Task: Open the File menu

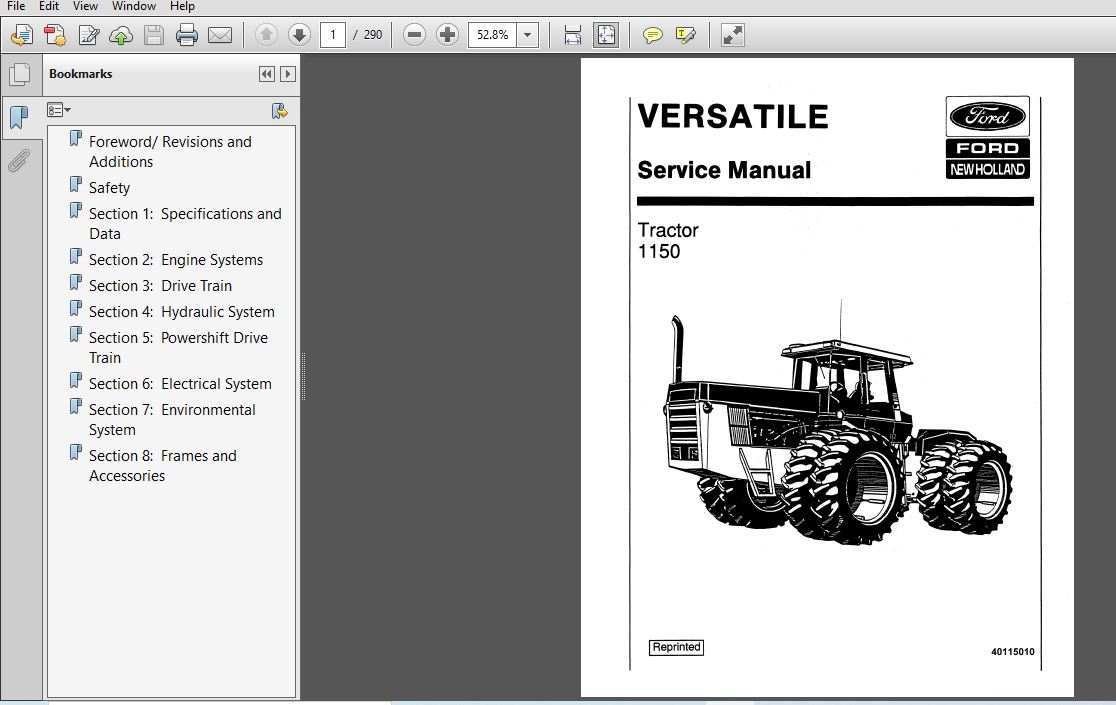Action: click(x=16, y=6)
